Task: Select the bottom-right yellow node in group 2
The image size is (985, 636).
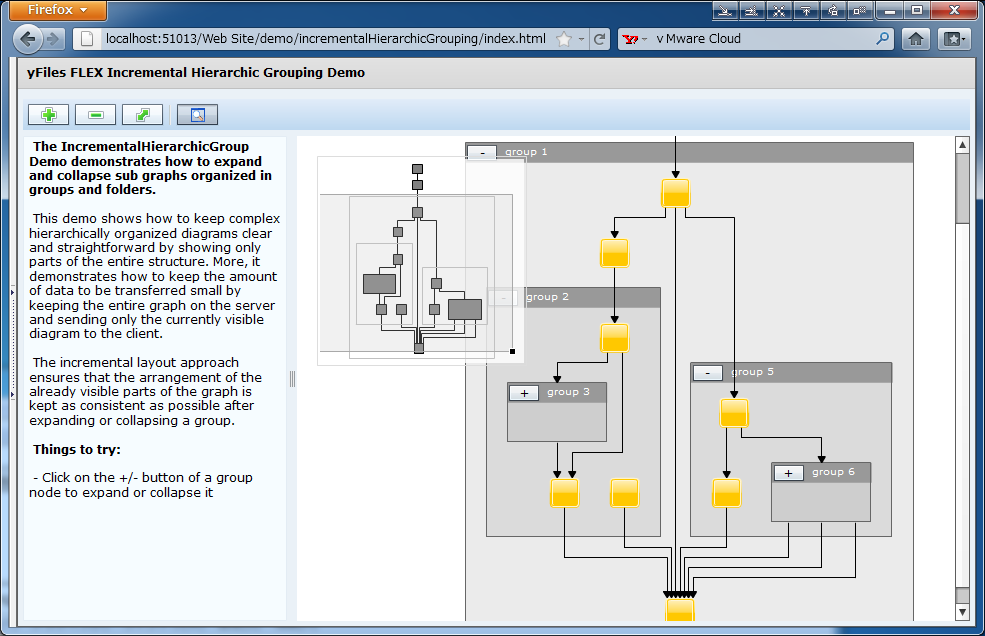Action: tap(624, 493)
